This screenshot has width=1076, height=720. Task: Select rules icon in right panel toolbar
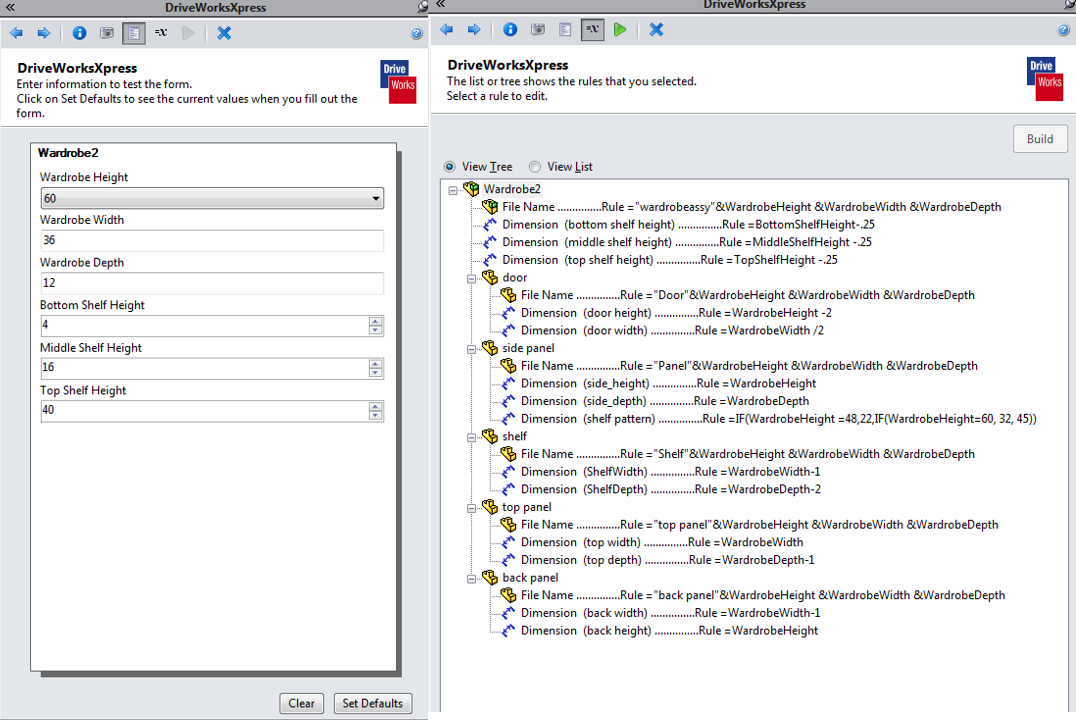click(593, 30)
